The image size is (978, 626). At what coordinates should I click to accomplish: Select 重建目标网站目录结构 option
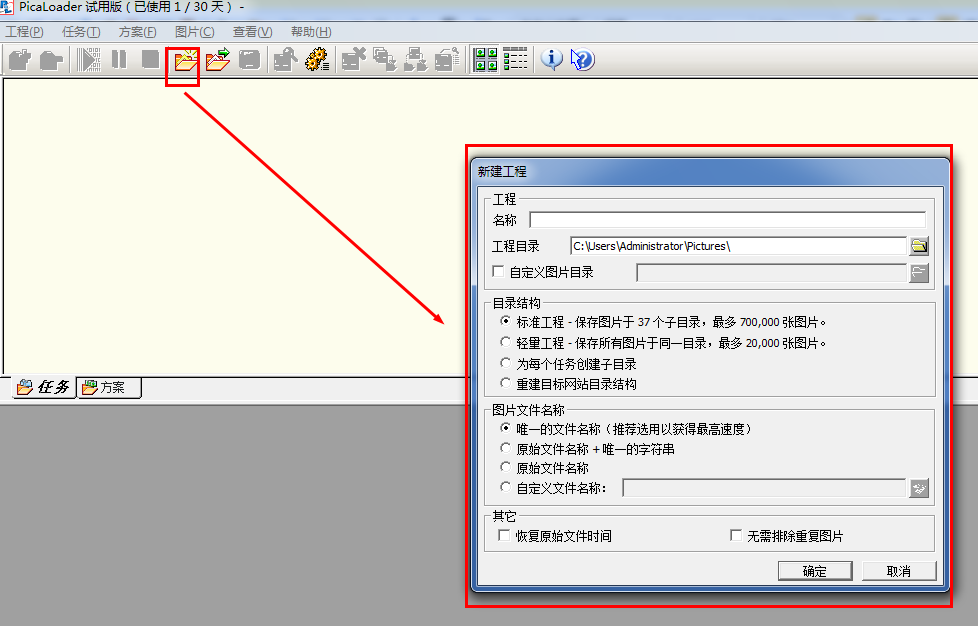click(x=505, y=383)
